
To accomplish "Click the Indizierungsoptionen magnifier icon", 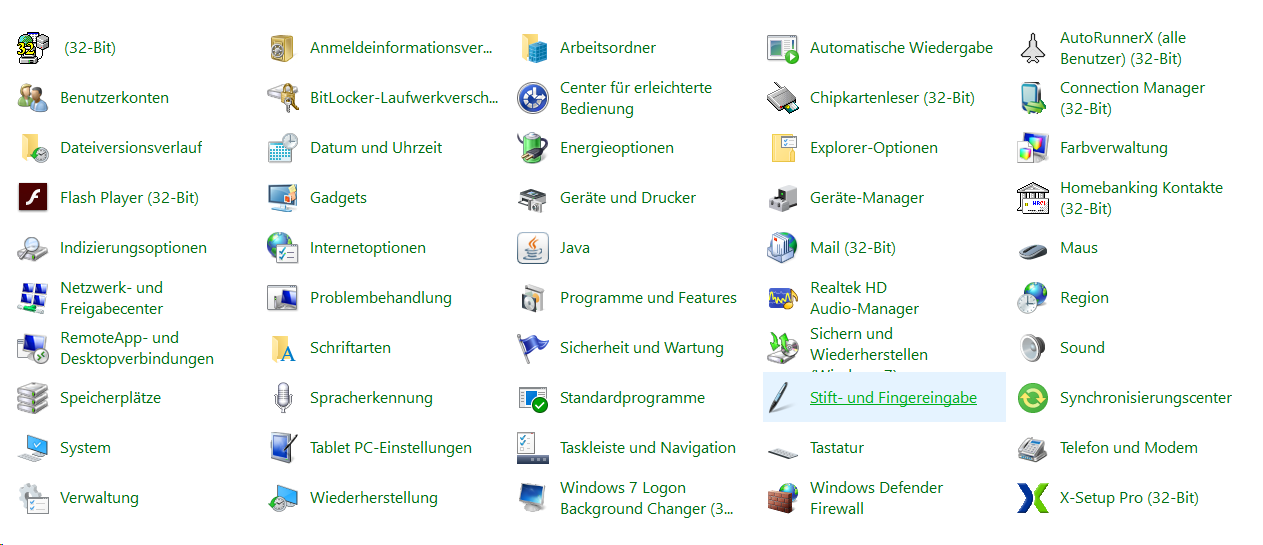I will point(33,248).
